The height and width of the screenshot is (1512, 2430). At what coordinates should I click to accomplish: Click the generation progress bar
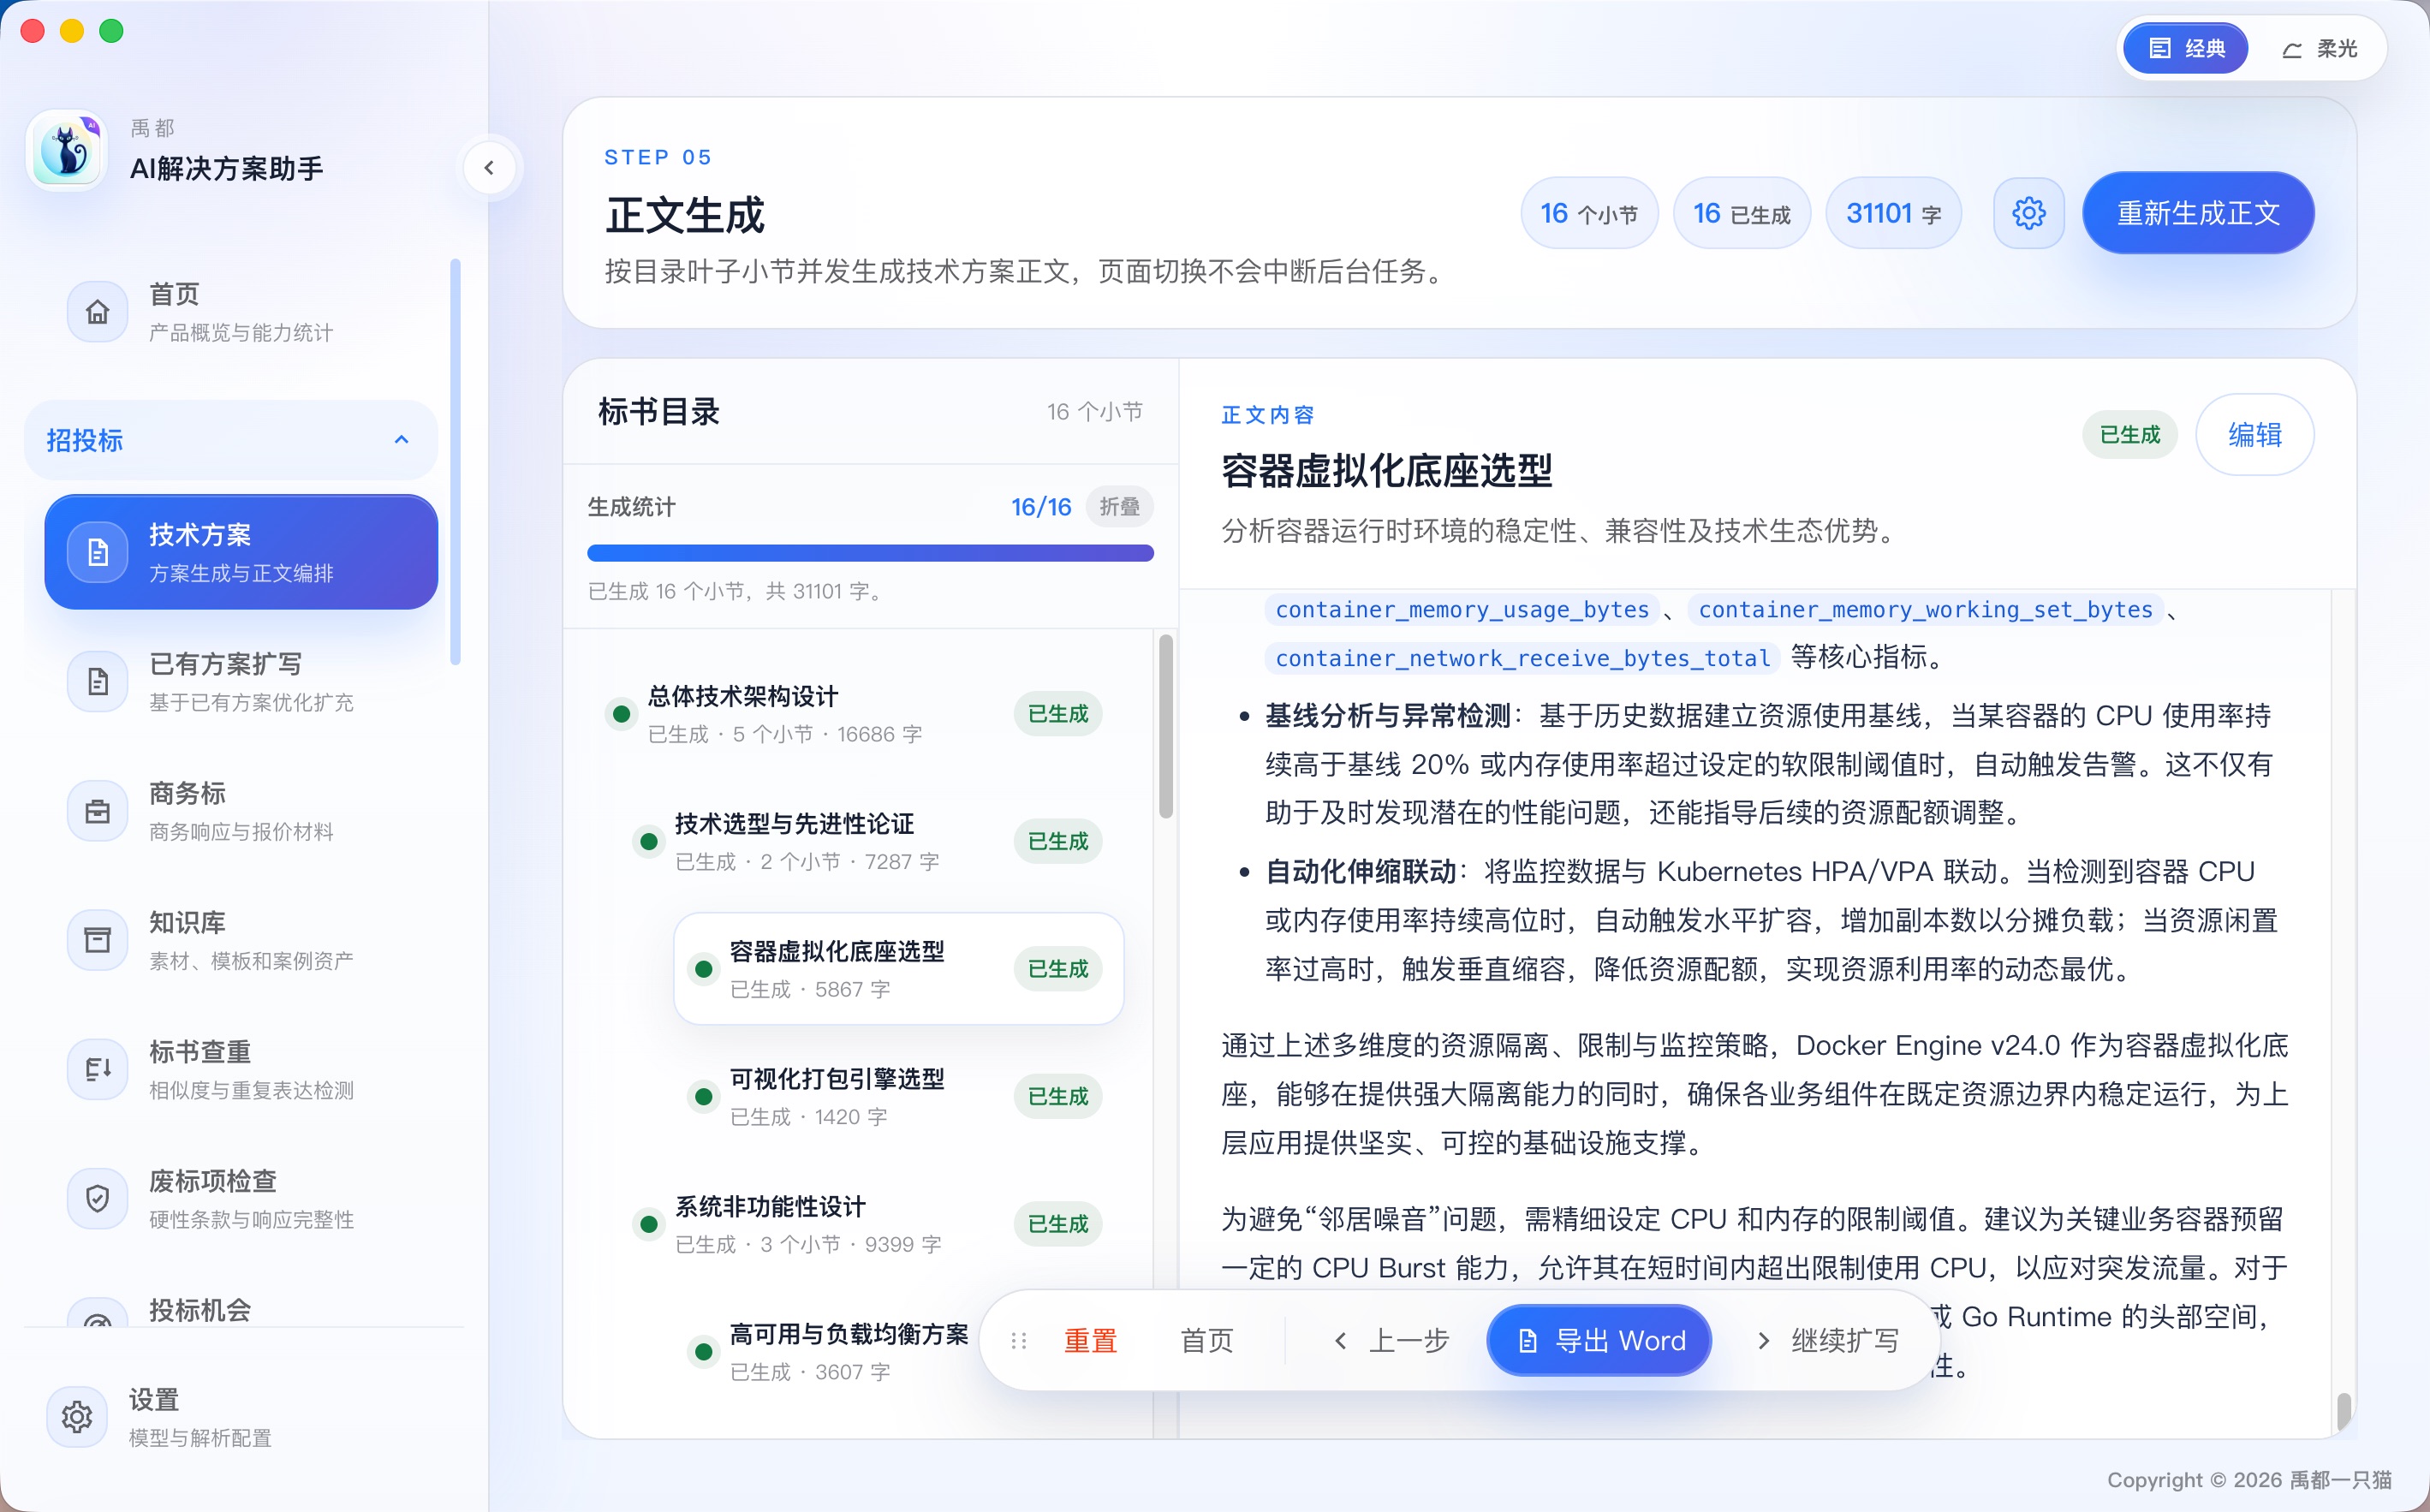click(x=870, y=553)
